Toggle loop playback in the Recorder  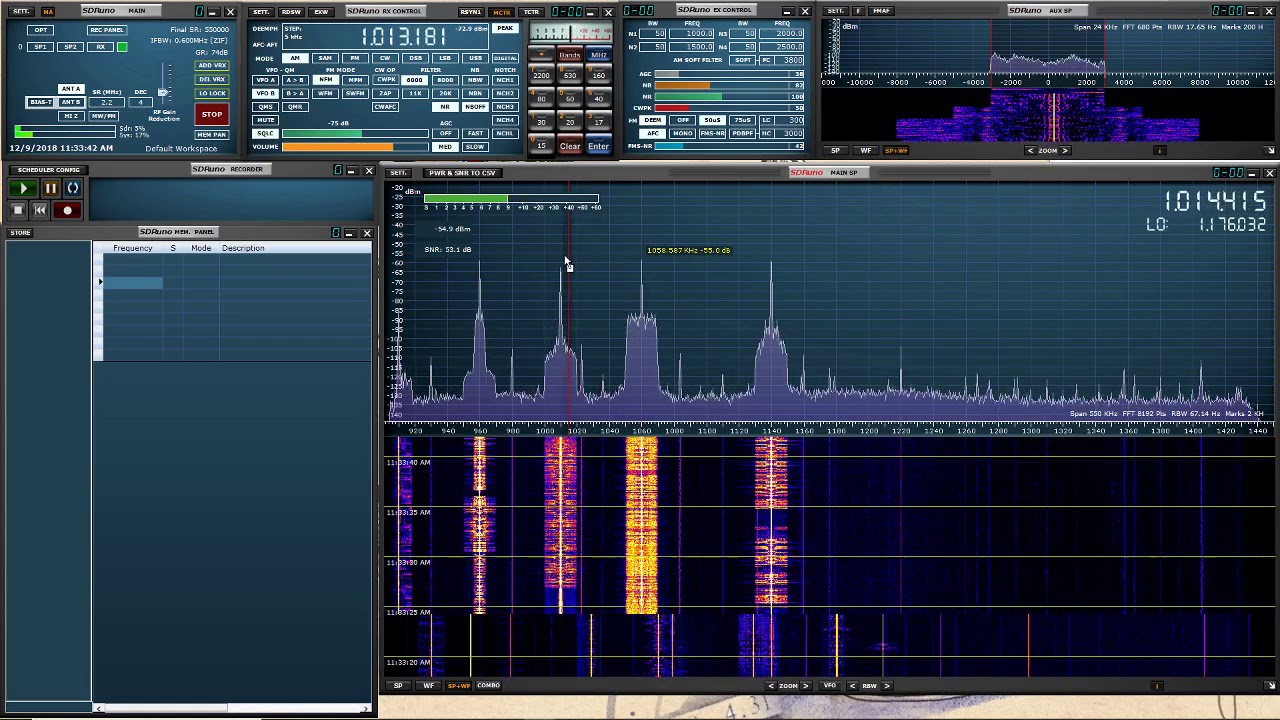click(73, 188)
